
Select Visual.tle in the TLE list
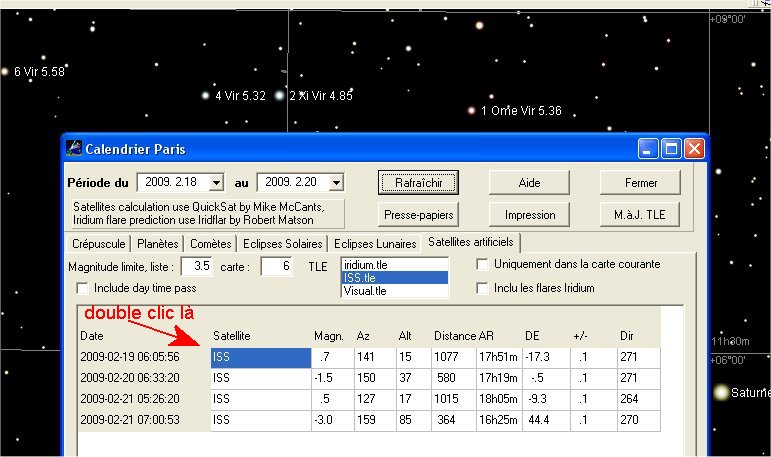click(394, 291)
